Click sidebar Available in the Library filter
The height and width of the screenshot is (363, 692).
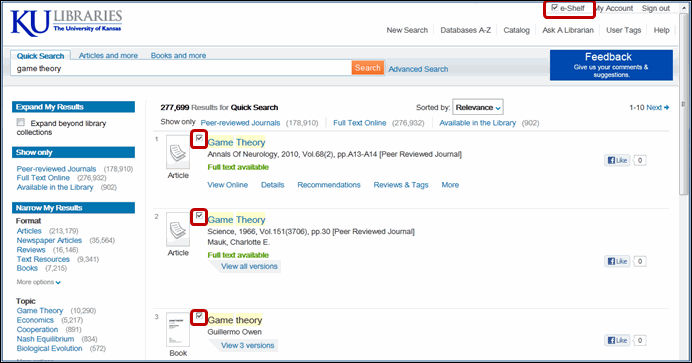pos(55,187)
